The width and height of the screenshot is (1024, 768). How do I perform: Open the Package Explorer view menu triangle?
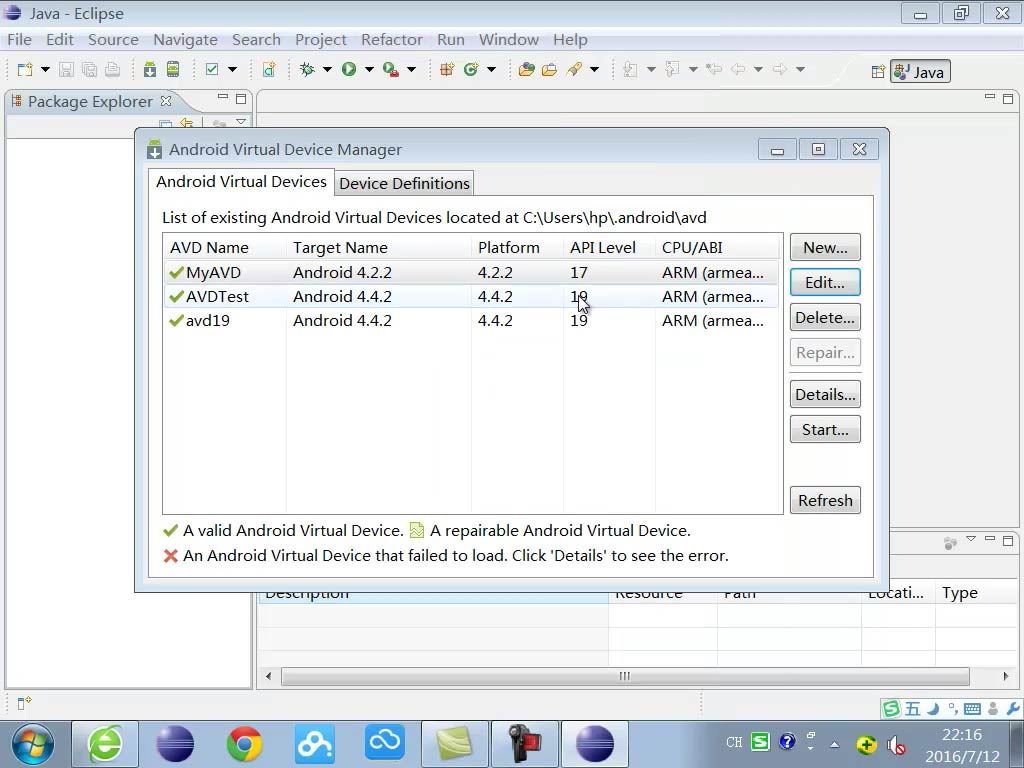(241, 121)
